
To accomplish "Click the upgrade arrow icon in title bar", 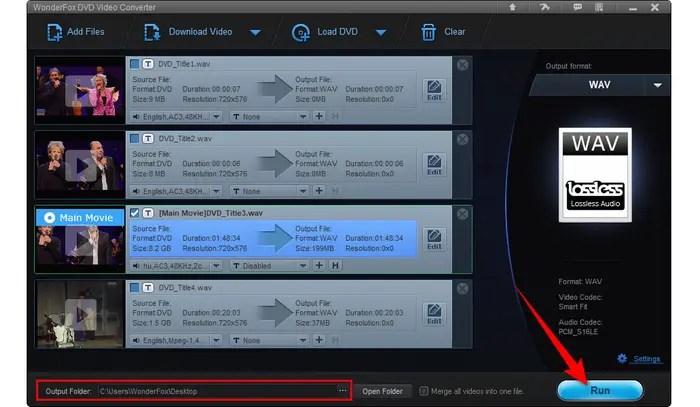I will [x=512, y=7].
